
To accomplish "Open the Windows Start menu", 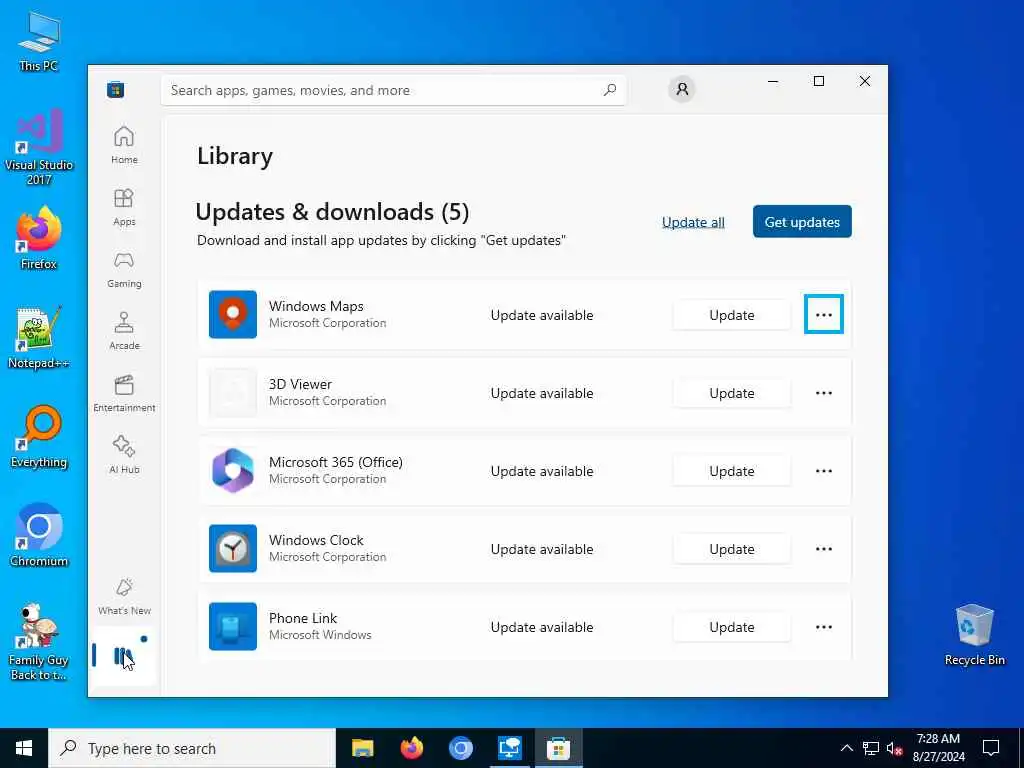I will tap(24, 748).
